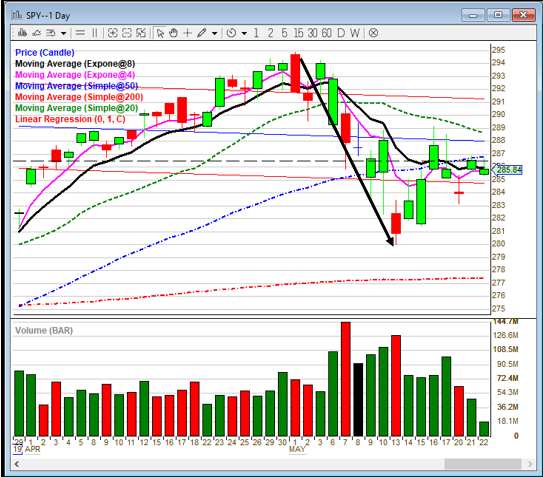543x477 pixels.
Task: Click the May 7 volume bar
Action: pos(346,379)
